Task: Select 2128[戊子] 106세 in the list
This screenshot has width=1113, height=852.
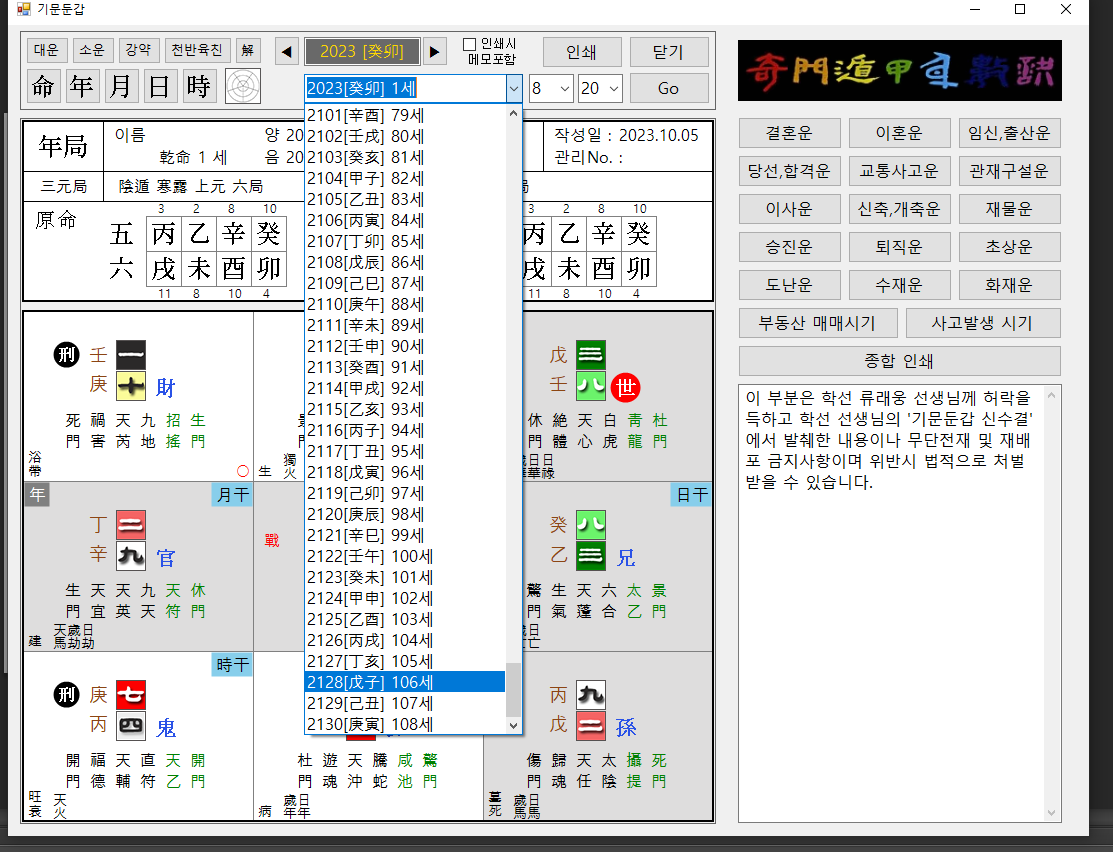Action: pyautogui.click(x=405, y=682)
